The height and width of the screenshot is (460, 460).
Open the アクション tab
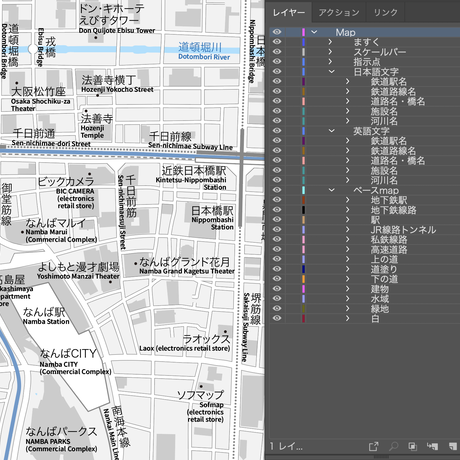coord(339,13)
